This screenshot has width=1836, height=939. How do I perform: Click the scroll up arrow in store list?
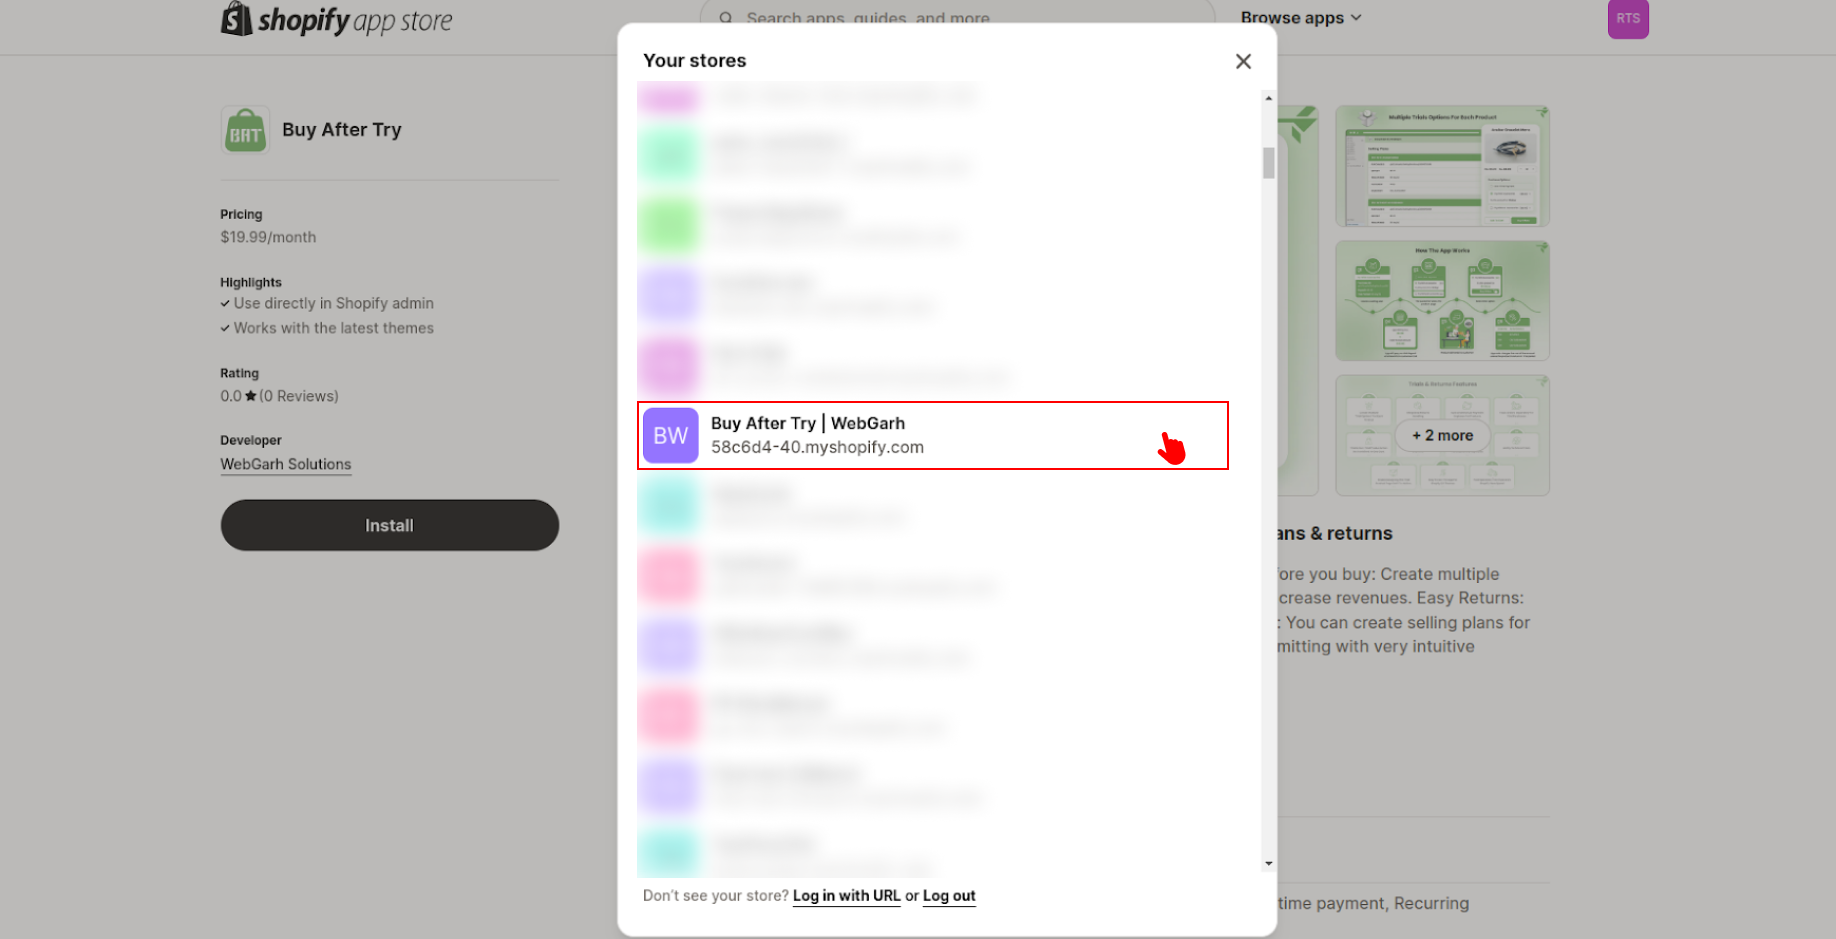click(1268, 99)
